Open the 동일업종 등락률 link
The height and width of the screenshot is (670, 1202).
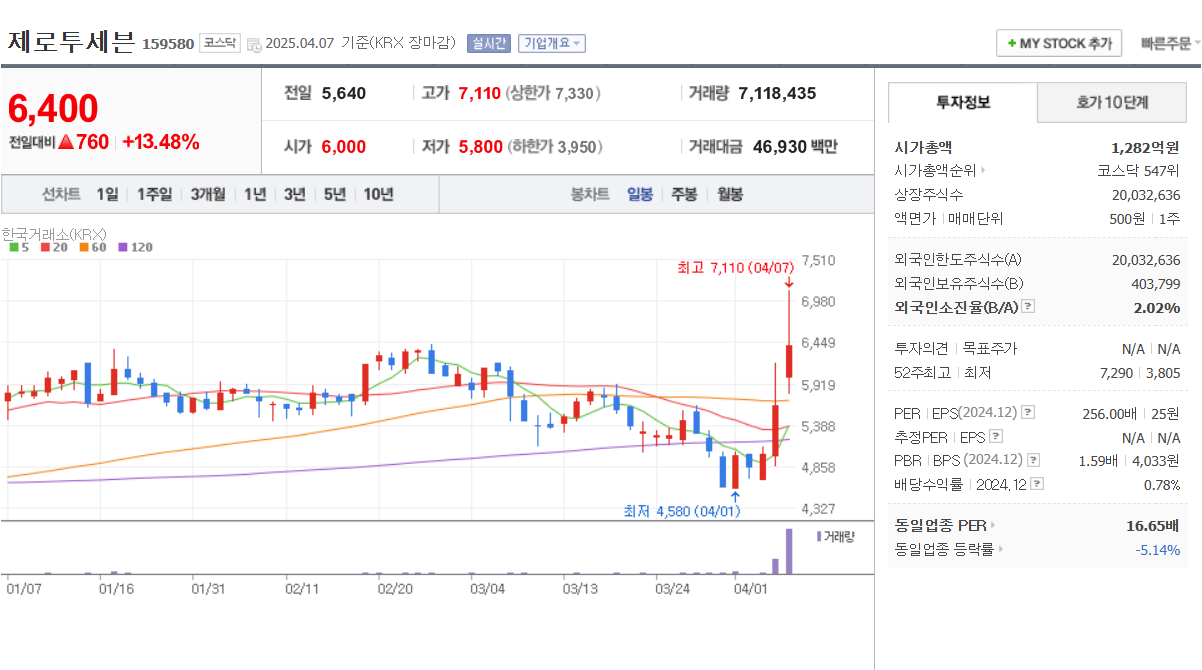(x=949, y=549)
